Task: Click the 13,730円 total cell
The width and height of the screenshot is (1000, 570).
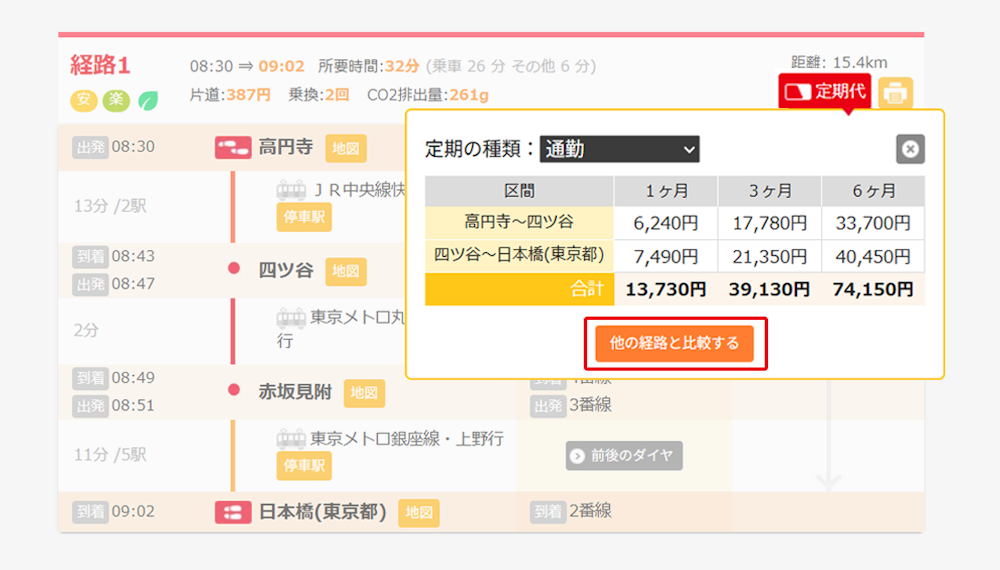Action: 666,289
